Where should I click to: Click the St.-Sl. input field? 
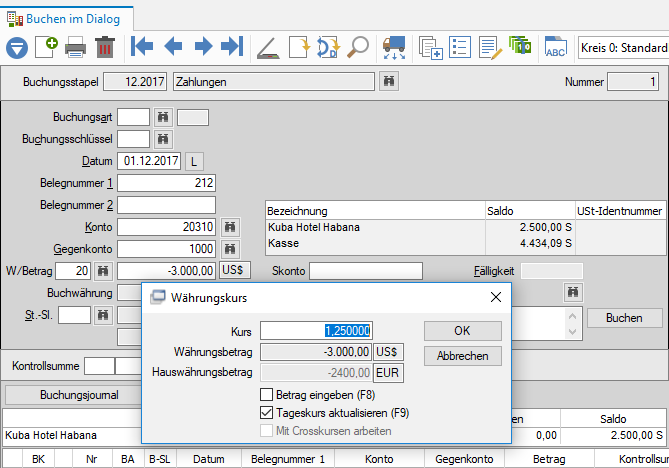74,315
